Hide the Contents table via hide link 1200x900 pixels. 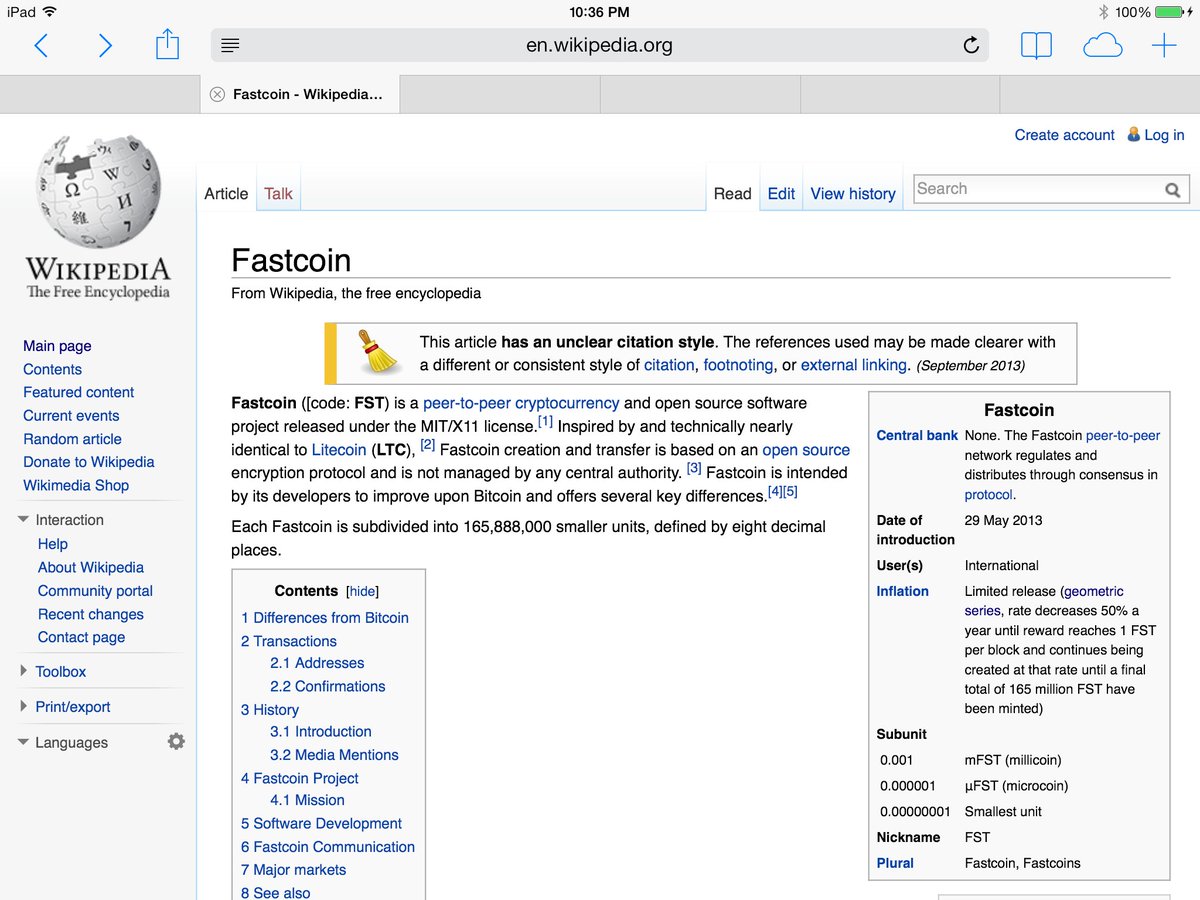pos(362,591)
